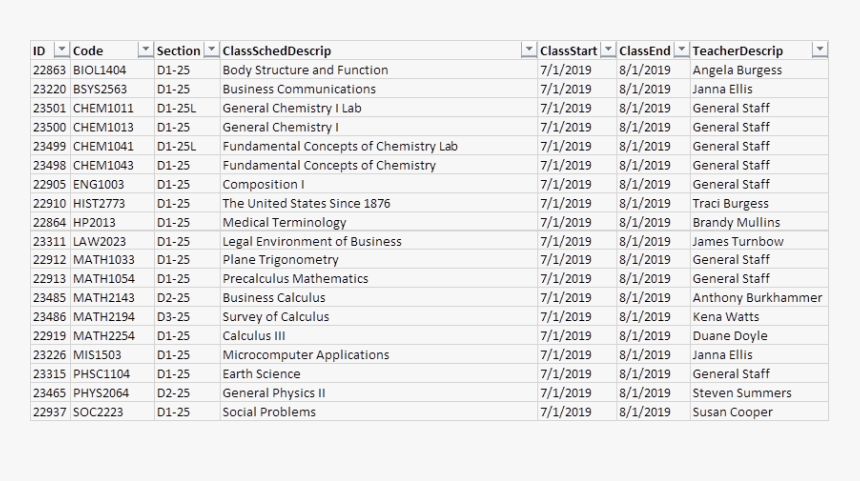Select the SOC2223 code cell
This screenshot has height=481, width=860.
coord(98,412)
